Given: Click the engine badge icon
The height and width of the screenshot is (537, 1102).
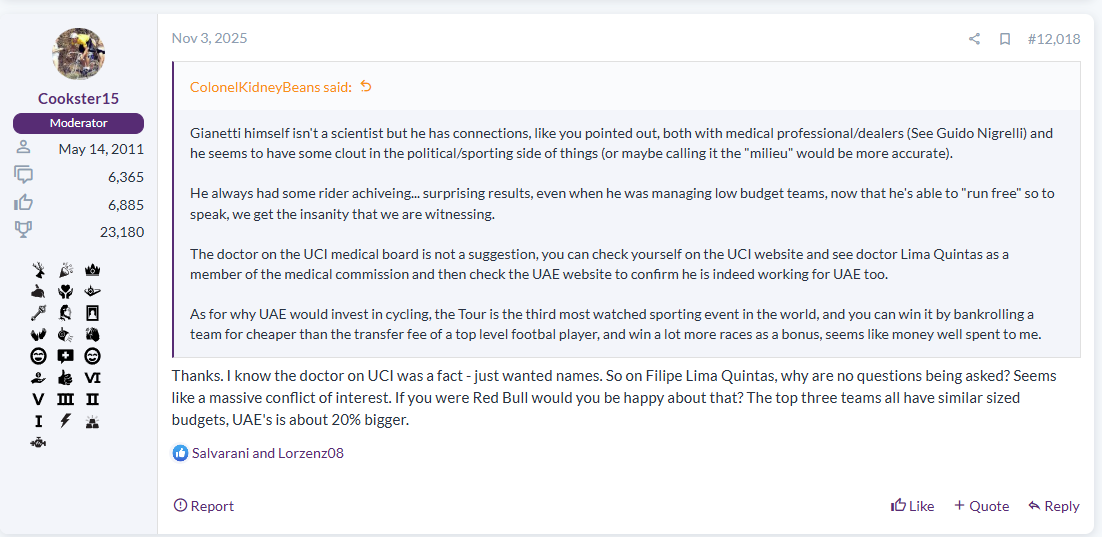Looking at the screenshot, I should (x=39, y=441).
